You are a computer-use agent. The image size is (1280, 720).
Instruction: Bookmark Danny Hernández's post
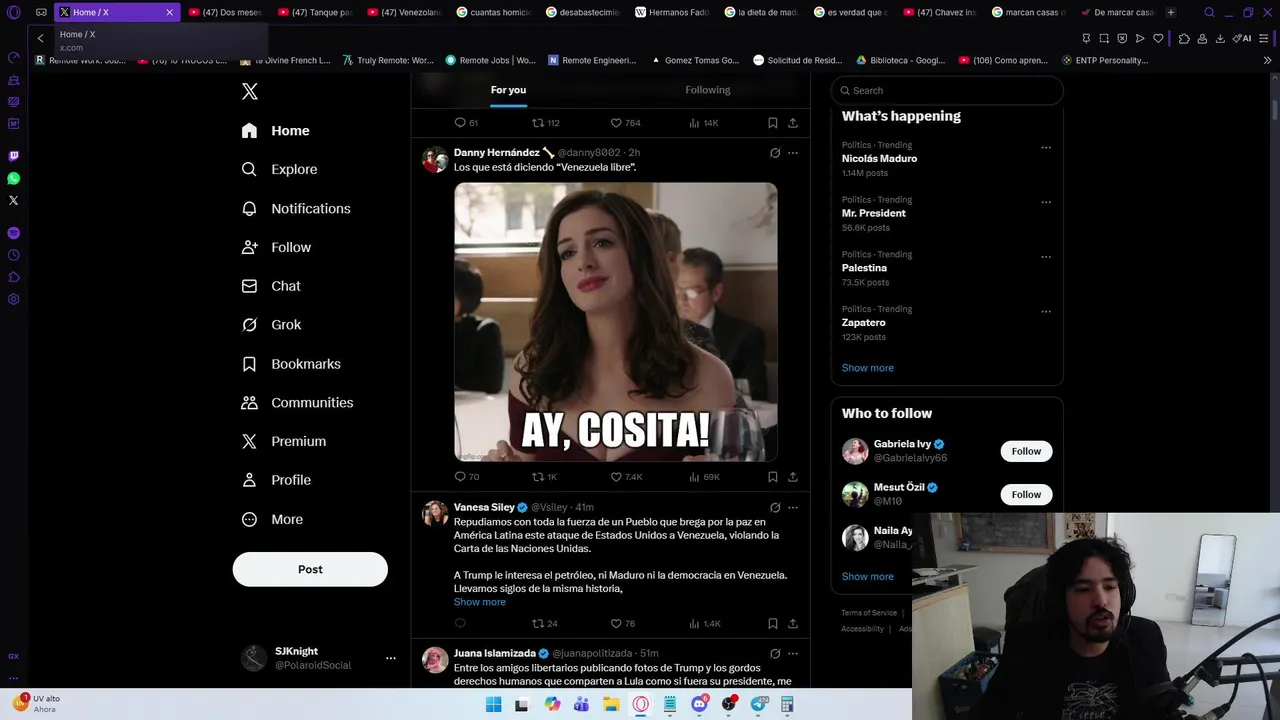773,477
